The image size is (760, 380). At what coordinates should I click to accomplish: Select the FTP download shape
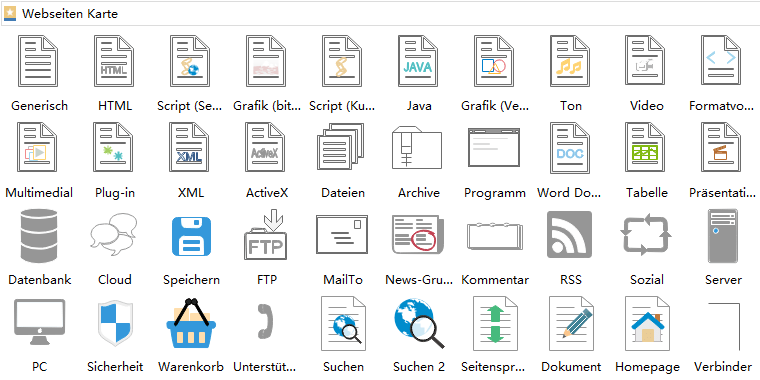(266, 234)
